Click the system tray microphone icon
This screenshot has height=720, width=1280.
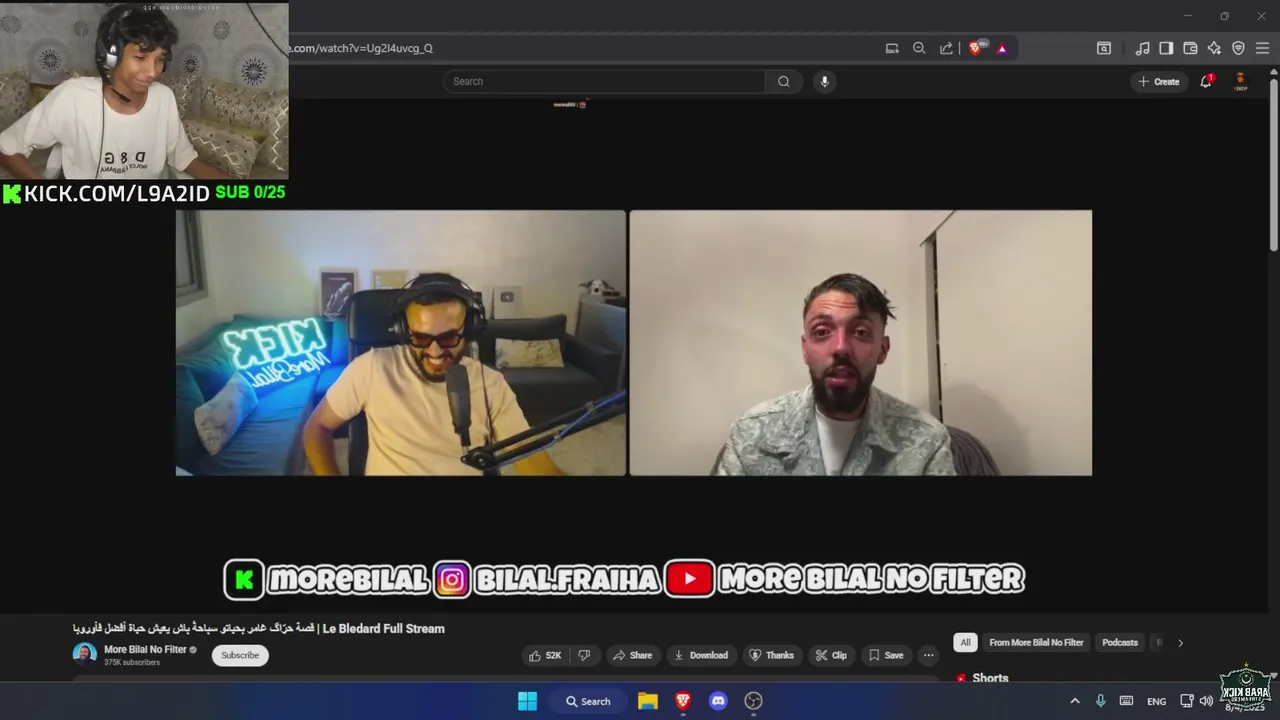tap(1100, 701)
